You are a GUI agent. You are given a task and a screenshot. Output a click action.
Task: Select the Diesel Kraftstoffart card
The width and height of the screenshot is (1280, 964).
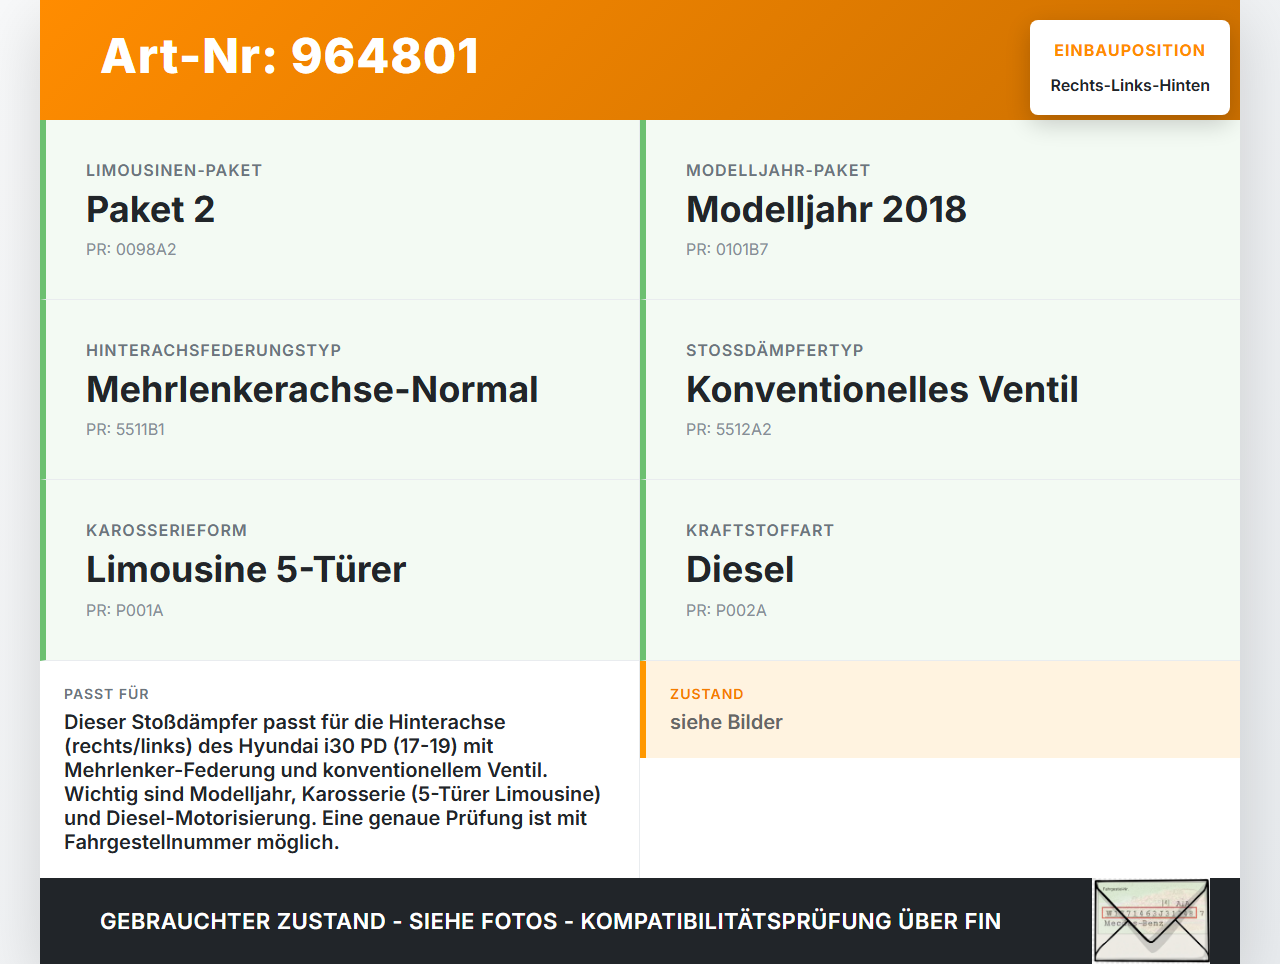coord(739,569)
